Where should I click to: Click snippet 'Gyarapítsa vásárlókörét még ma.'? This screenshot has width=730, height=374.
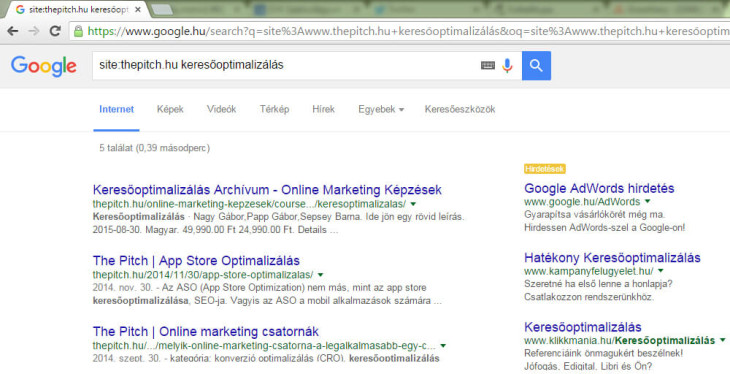(595, 215)
